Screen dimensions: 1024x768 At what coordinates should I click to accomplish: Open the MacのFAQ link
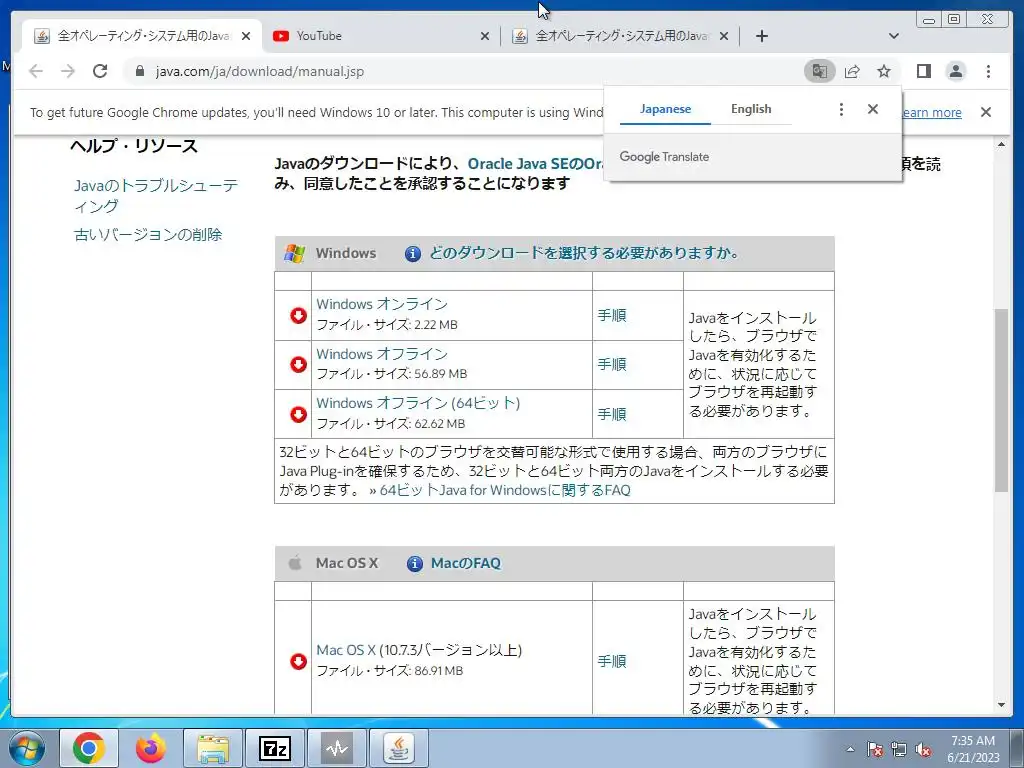coord(466,563)
